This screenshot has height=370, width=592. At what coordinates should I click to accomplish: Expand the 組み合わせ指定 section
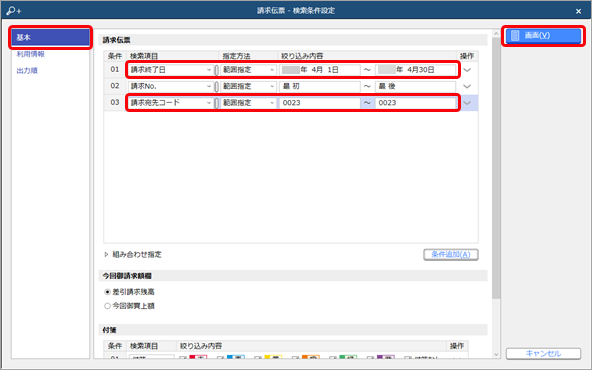[x=106, y=254]
